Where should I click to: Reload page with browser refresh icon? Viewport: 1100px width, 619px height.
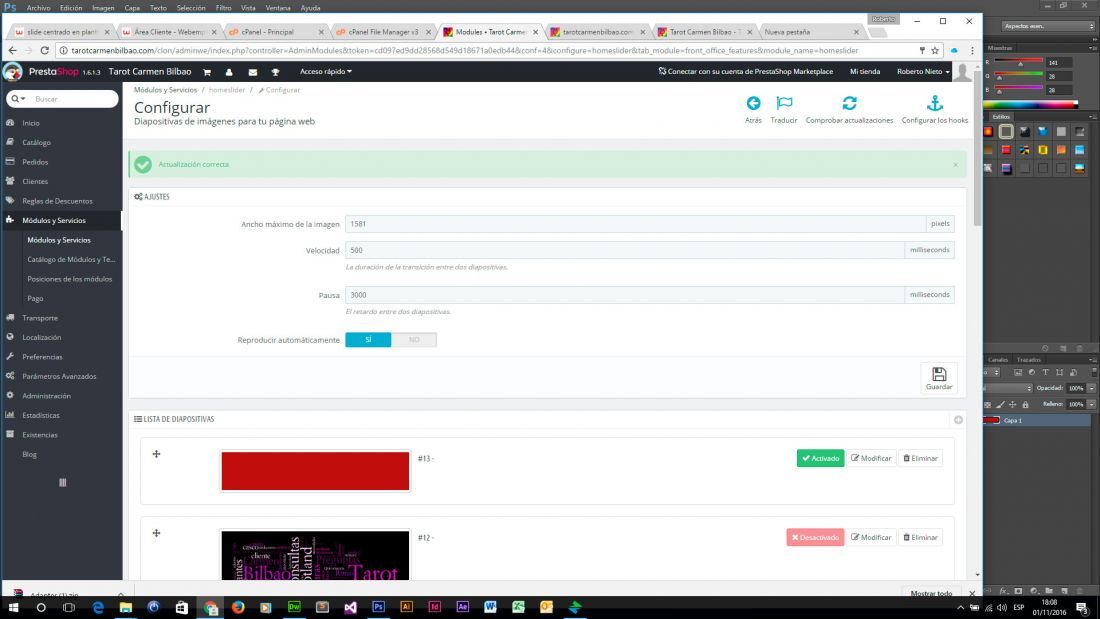coord(45,51)
